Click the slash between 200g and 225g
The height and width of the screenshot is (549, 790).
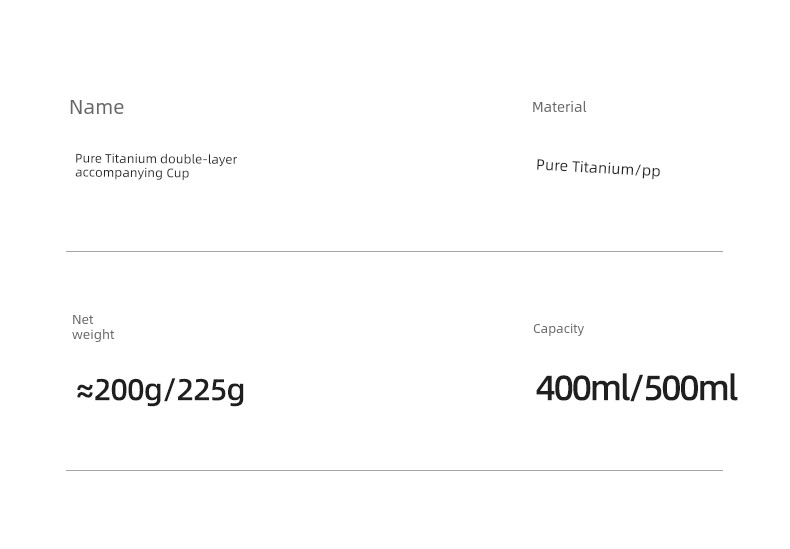pyautogui.click(x=170, y=391)
